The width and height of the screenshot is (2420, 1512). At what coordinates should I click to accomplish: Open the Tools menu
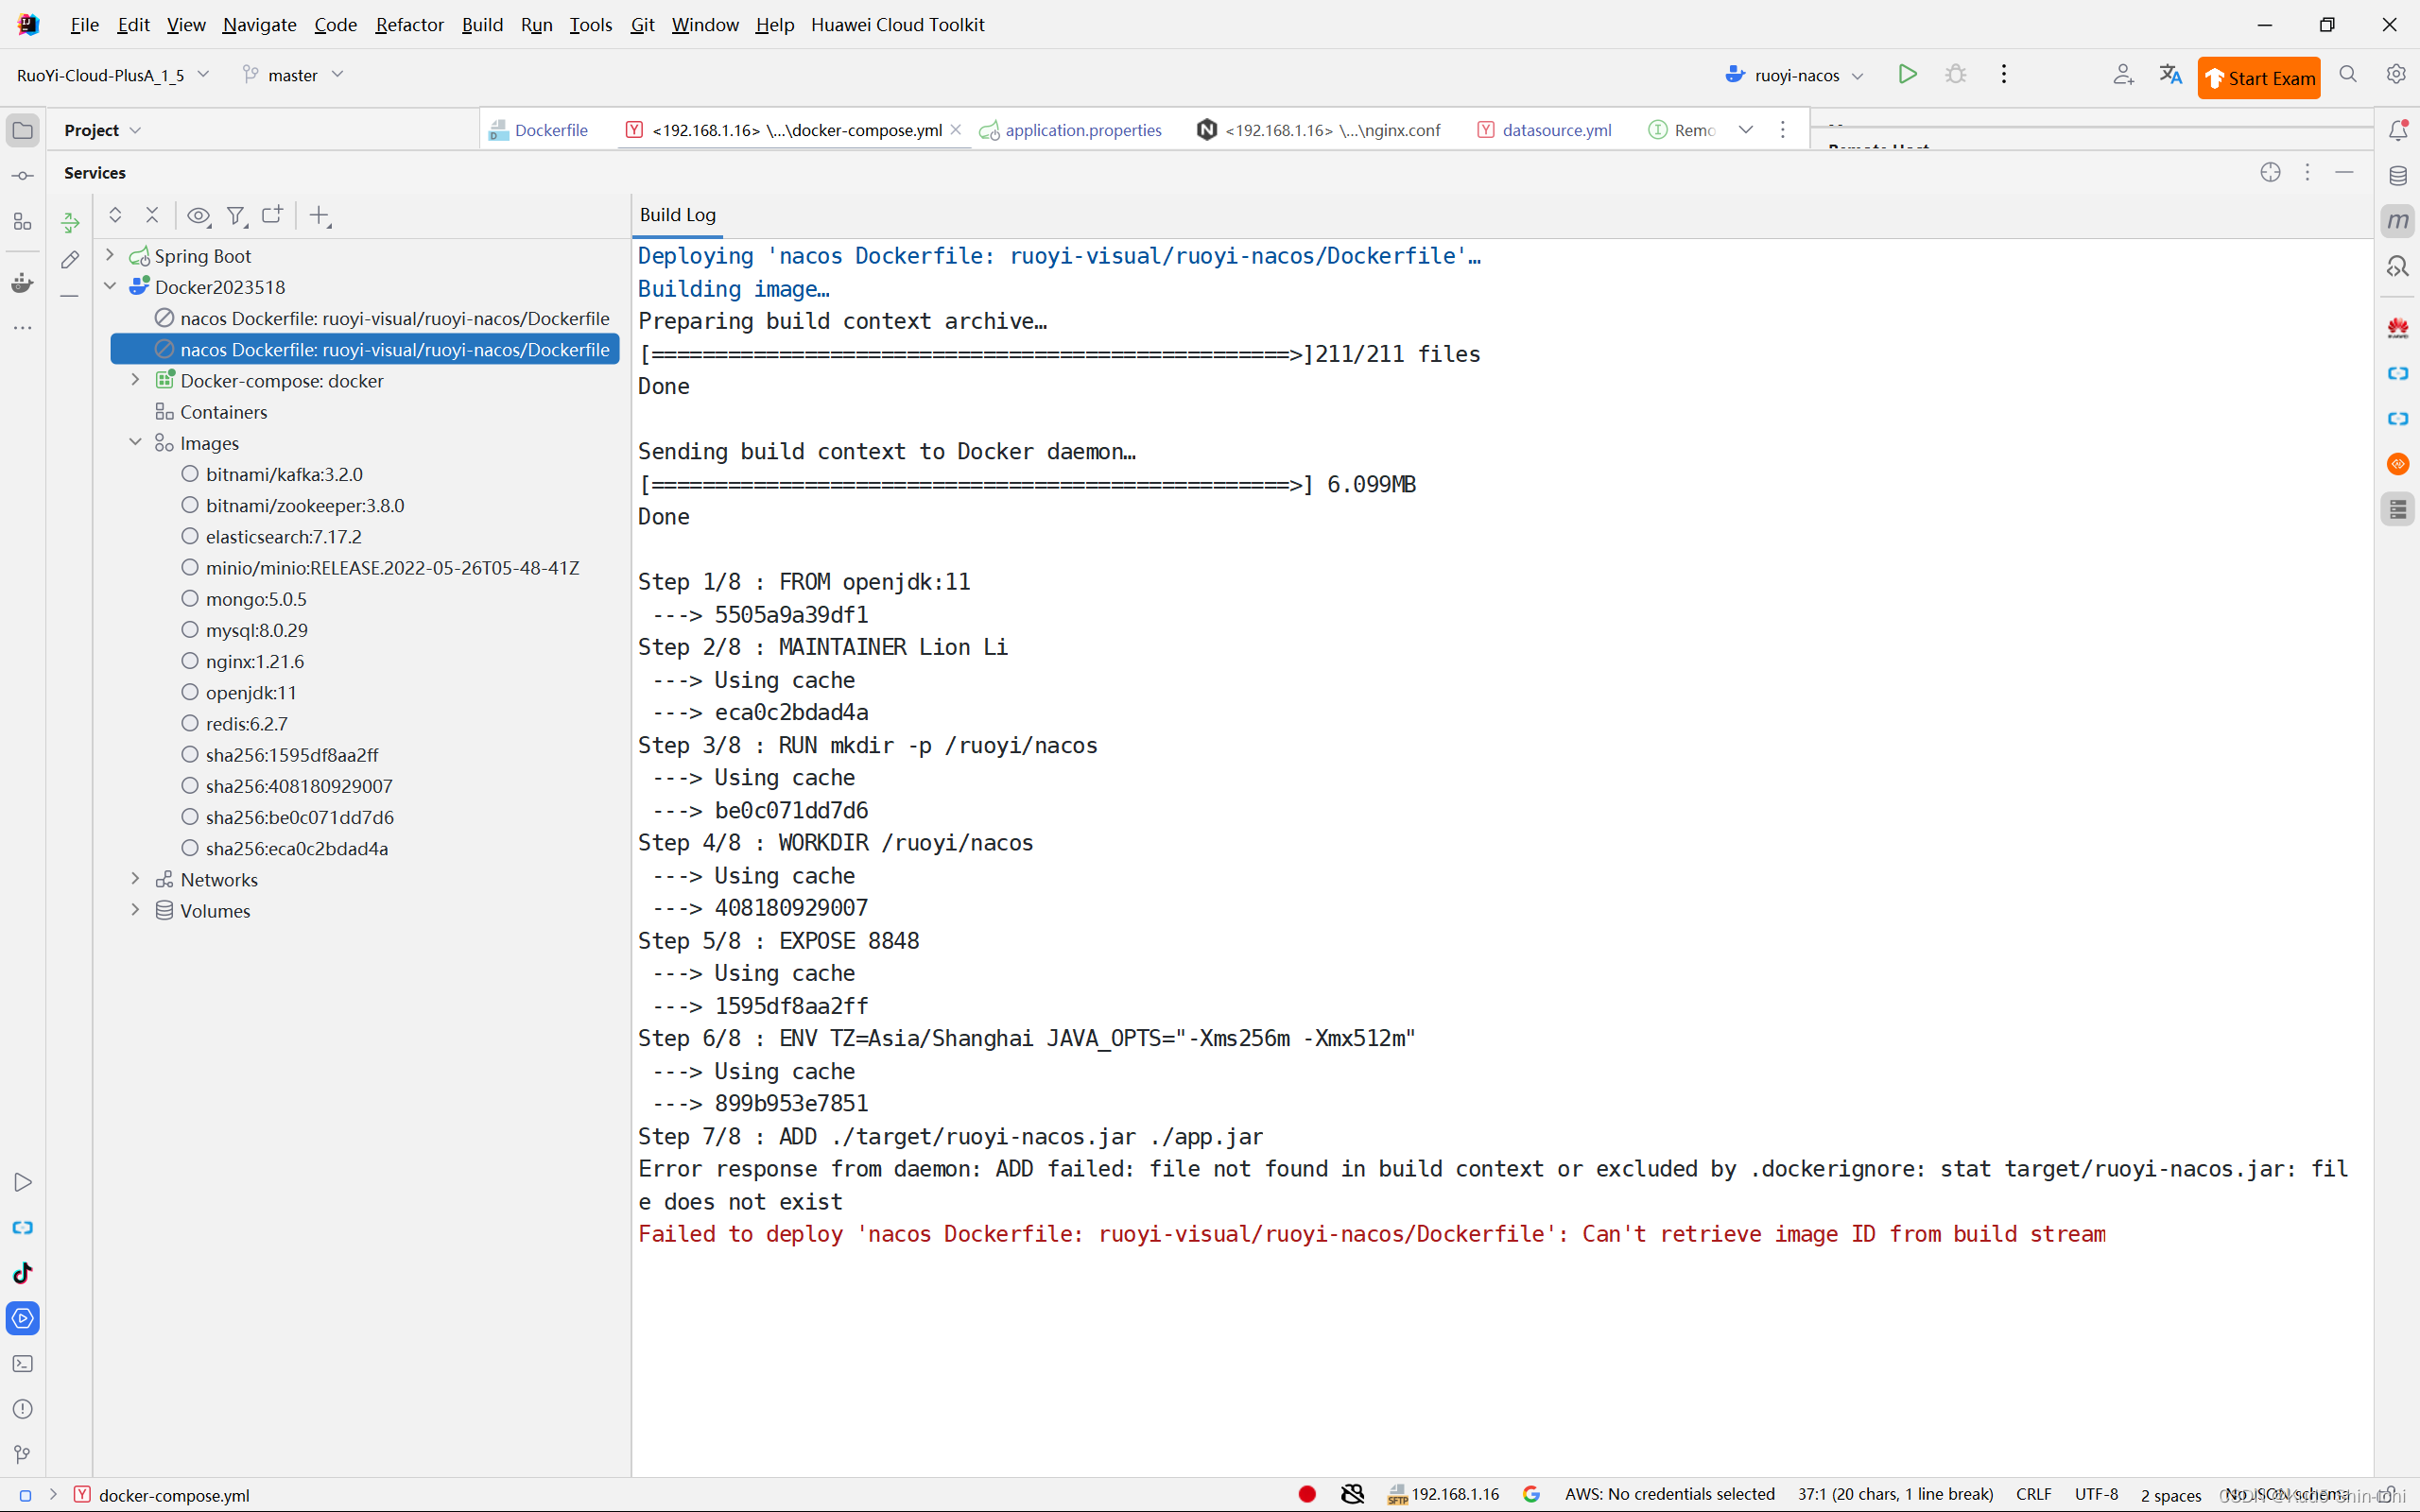pyautogui.click(x=593, y=25)
